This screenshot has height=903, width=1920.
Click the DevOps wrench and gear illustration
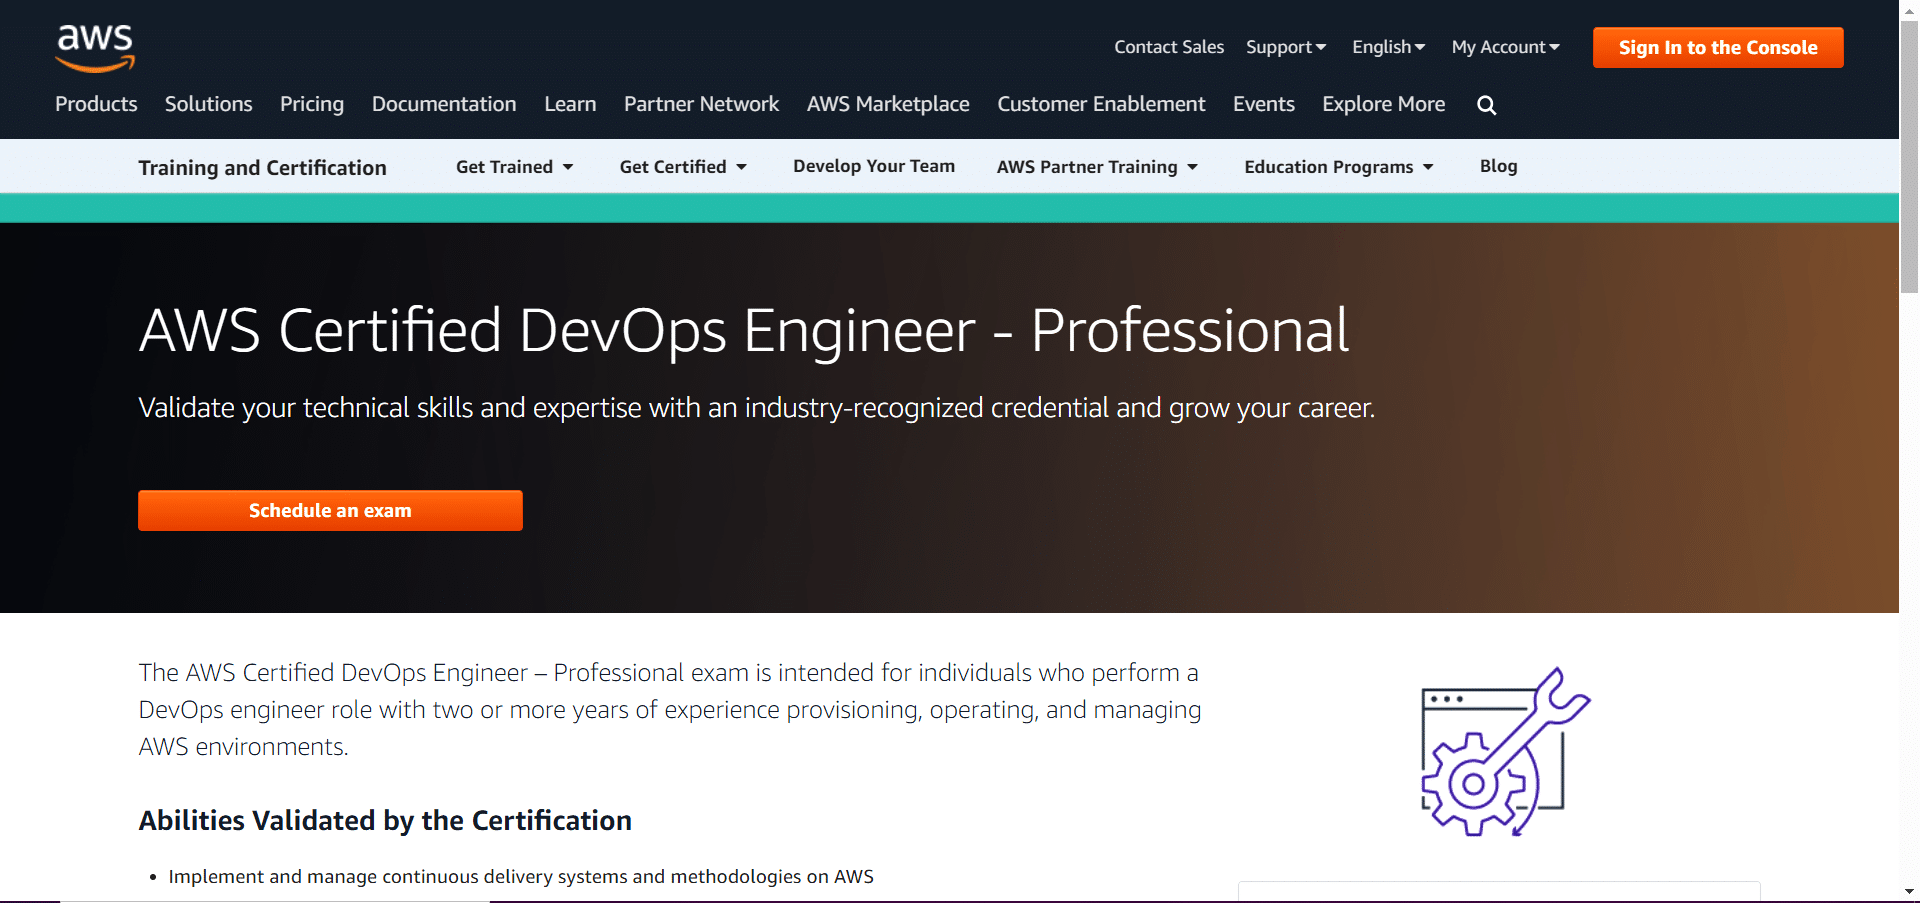(1504, 752)
